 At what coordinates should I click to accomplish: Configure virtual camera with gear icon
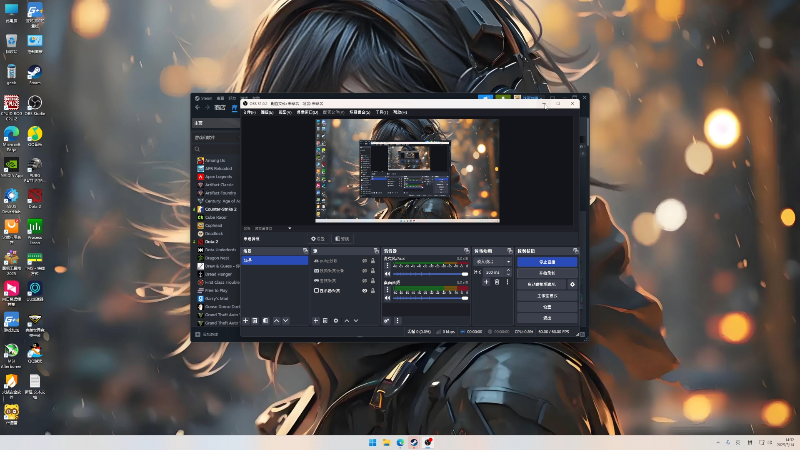[x=572, y=284]
